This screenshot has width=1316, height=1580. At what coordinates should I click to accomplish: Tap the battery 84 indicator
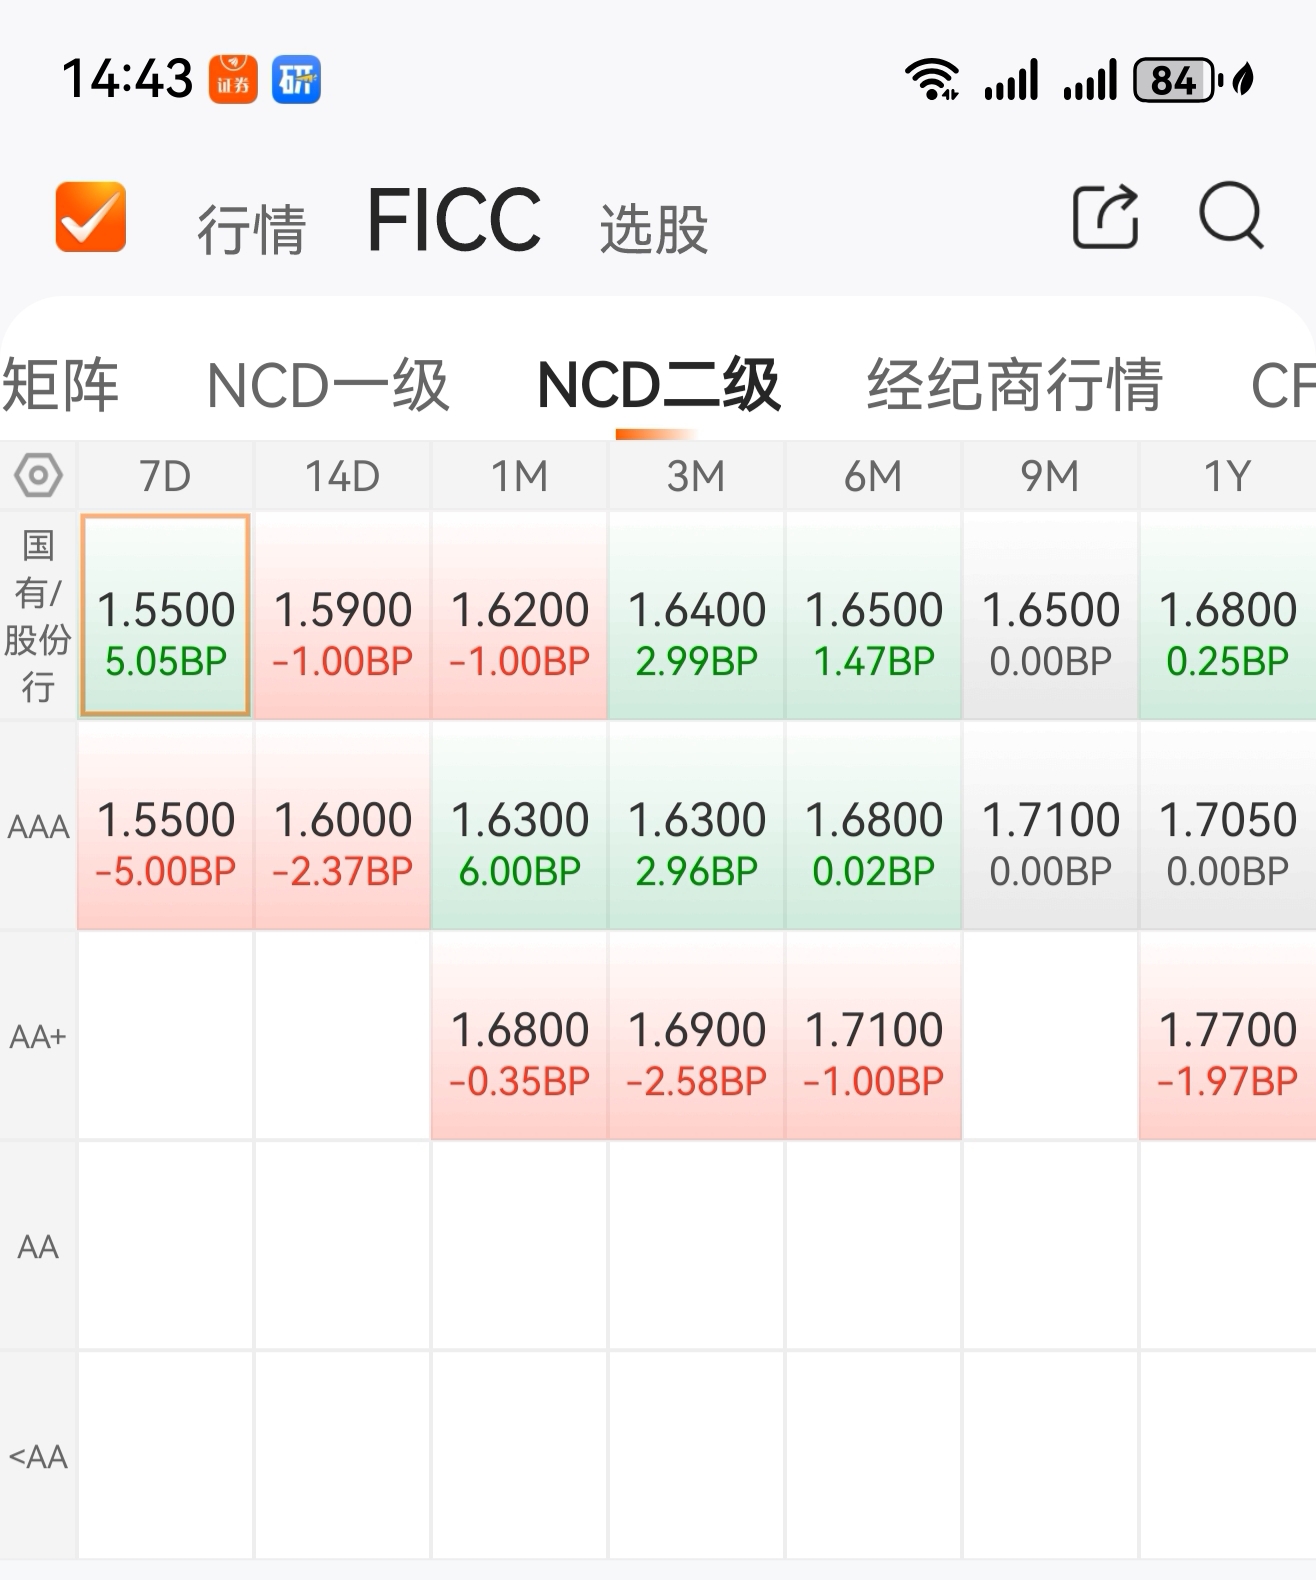[1174, 80]
